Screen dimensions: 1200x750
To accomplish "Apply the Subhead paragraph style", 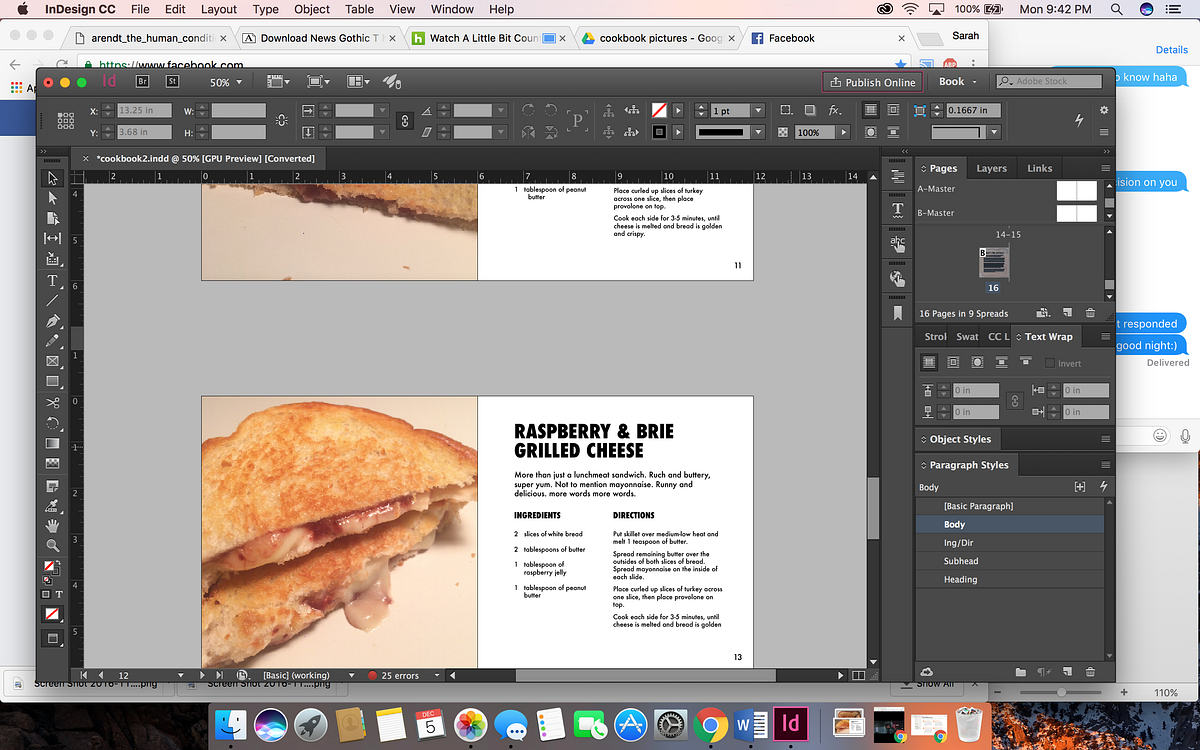I will pos(960,561).
